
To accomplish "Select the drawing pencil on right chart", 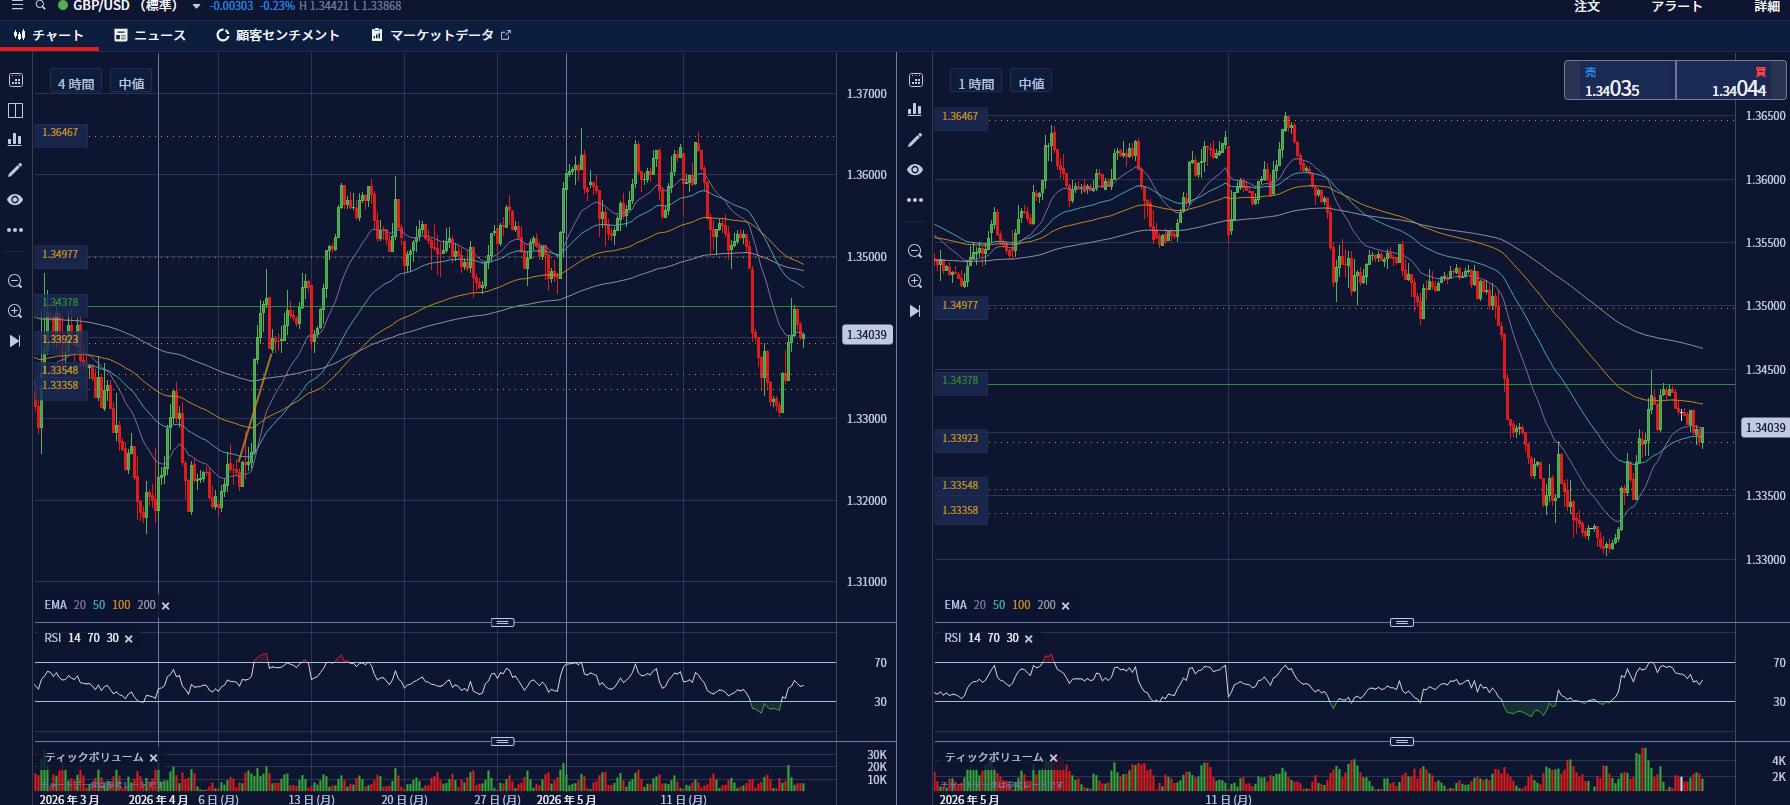I will click(915, 140).
